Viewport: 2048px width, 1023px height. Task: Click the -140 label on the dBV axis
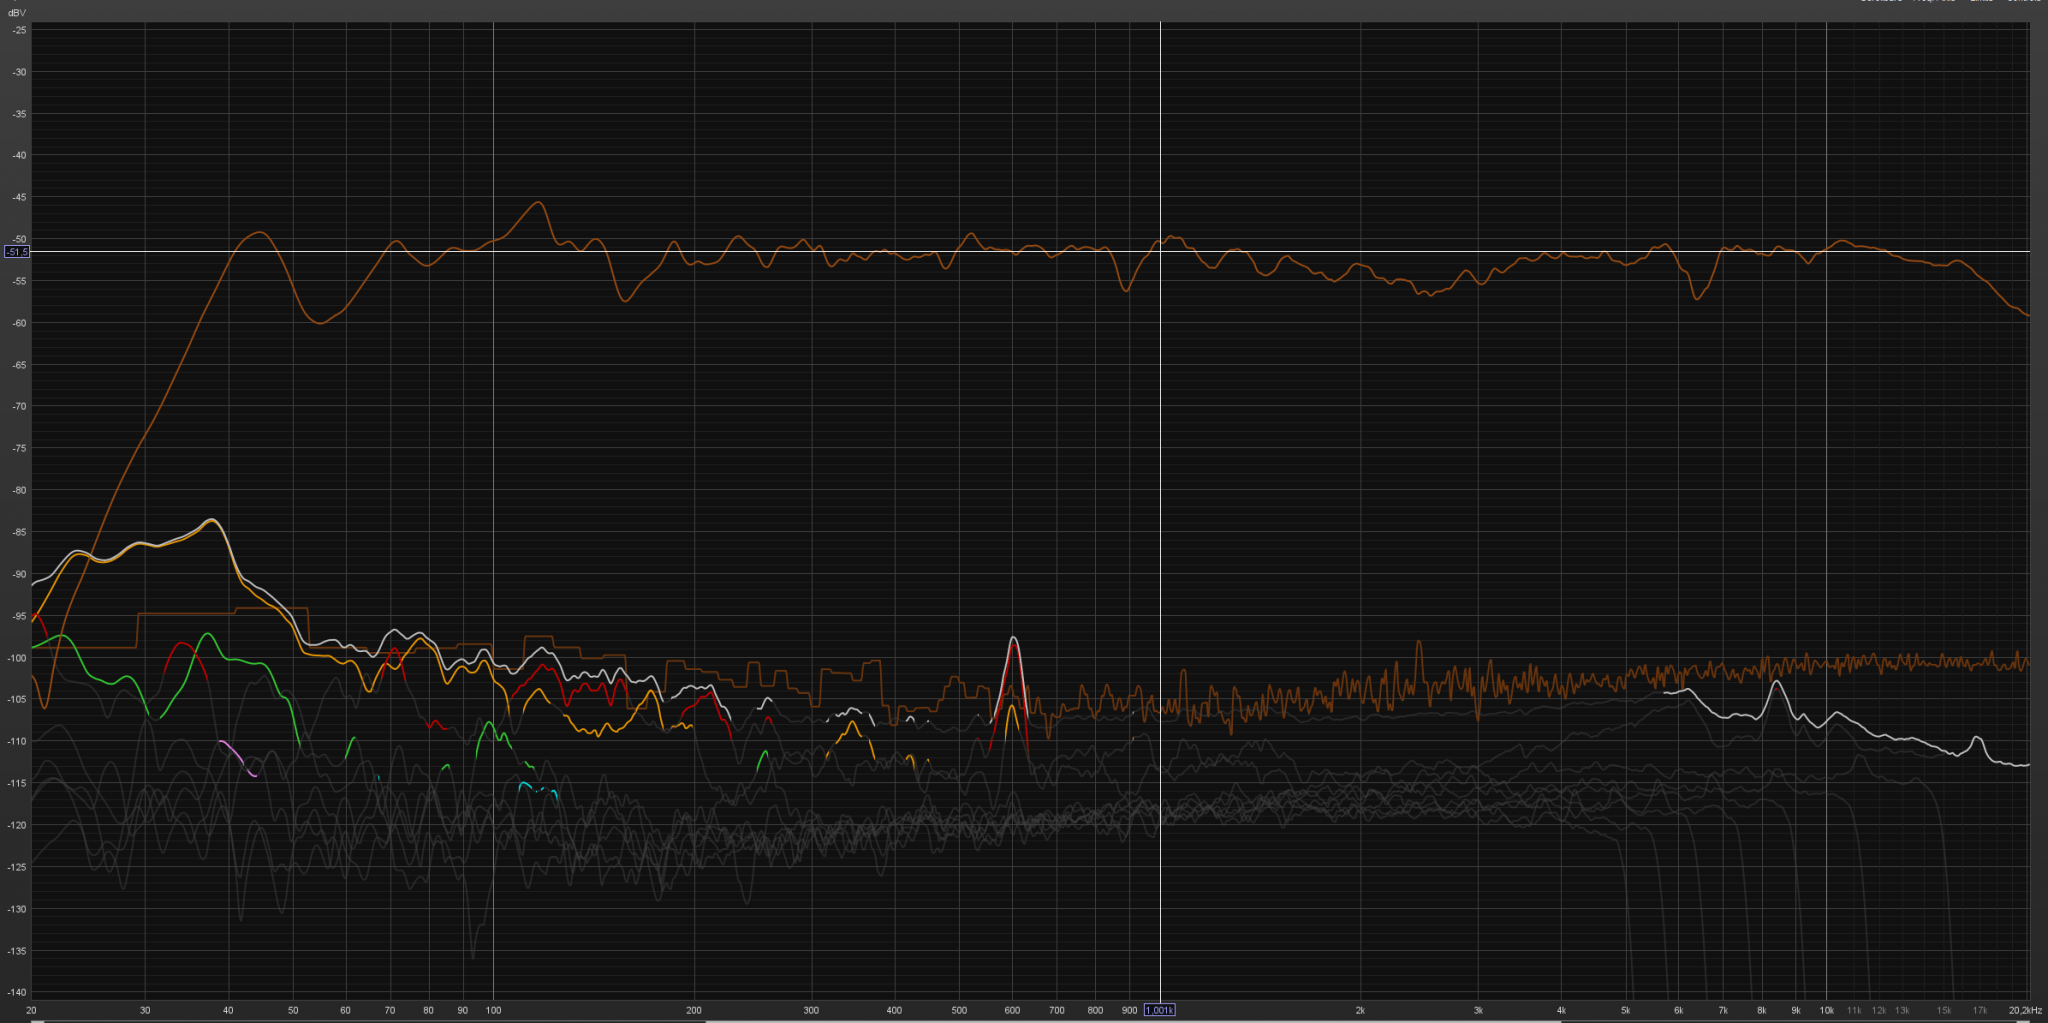coord(17,992)
